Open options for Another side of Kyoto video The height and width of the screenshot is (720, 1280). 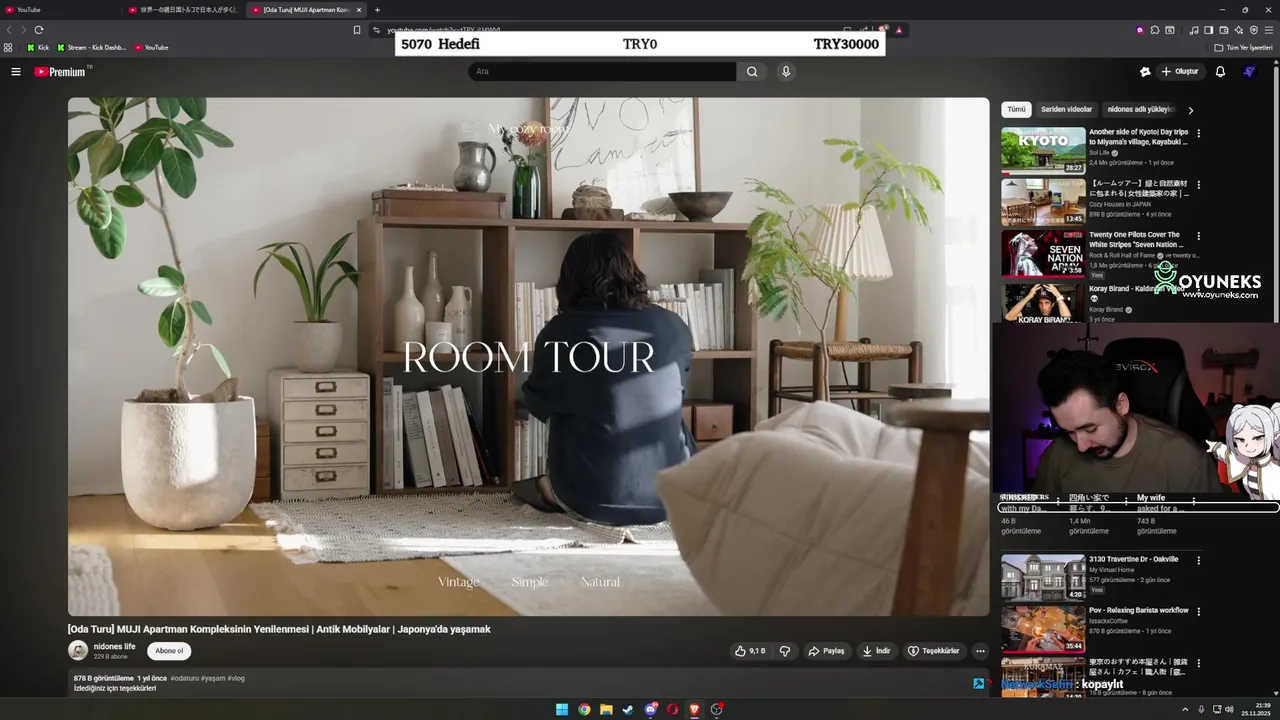tap(1199, 133)
